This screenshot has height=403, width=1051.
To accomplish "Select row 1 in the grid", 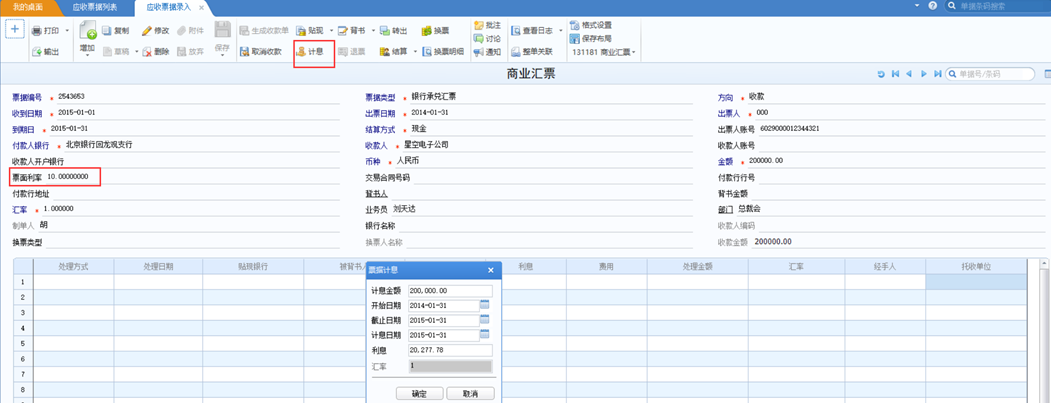I will tap(23, 282).
